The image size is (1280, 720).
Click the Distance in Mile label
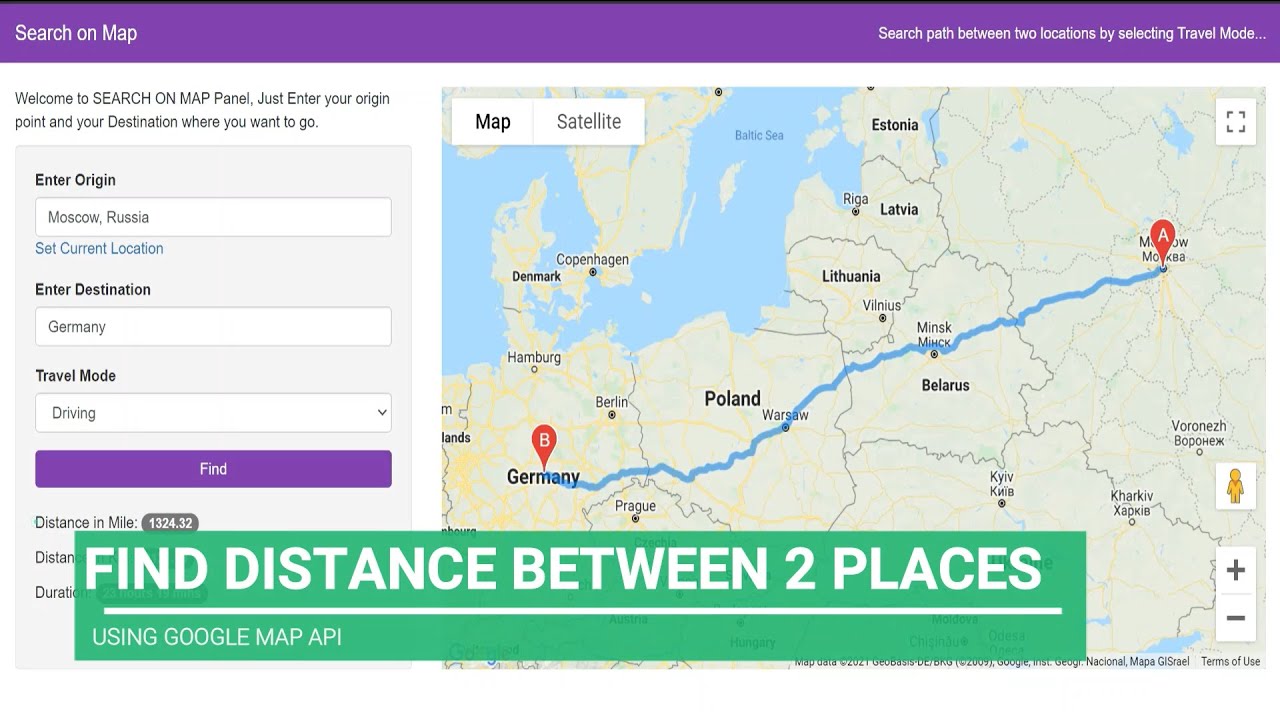pyautogui.click(x=86, y=523)
